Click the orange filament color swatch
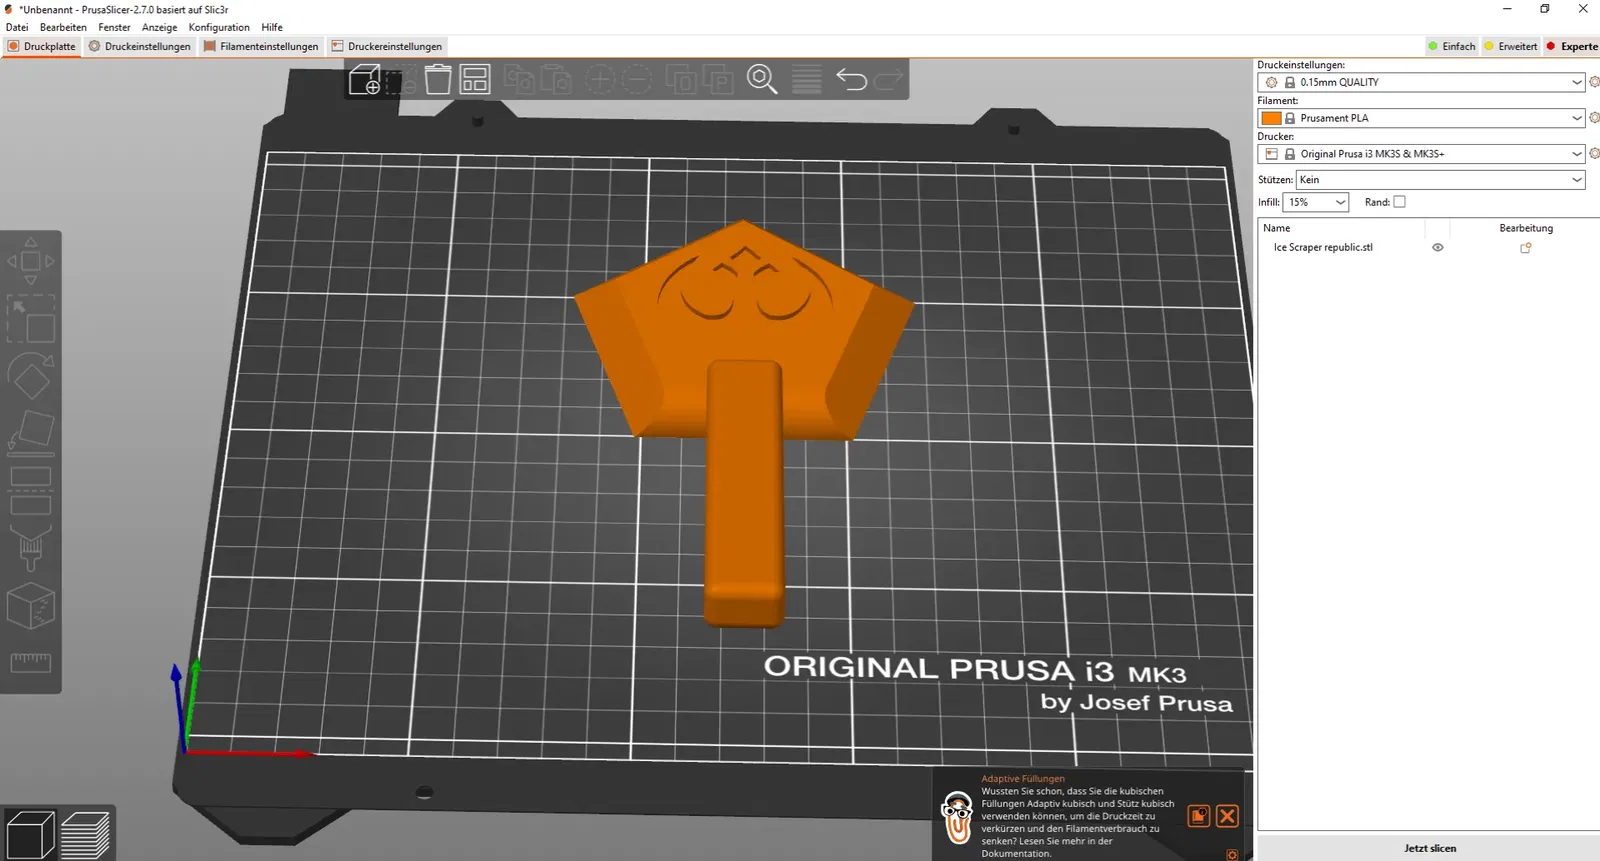The image size is (1600, 861). click(x=1271, y=118)
